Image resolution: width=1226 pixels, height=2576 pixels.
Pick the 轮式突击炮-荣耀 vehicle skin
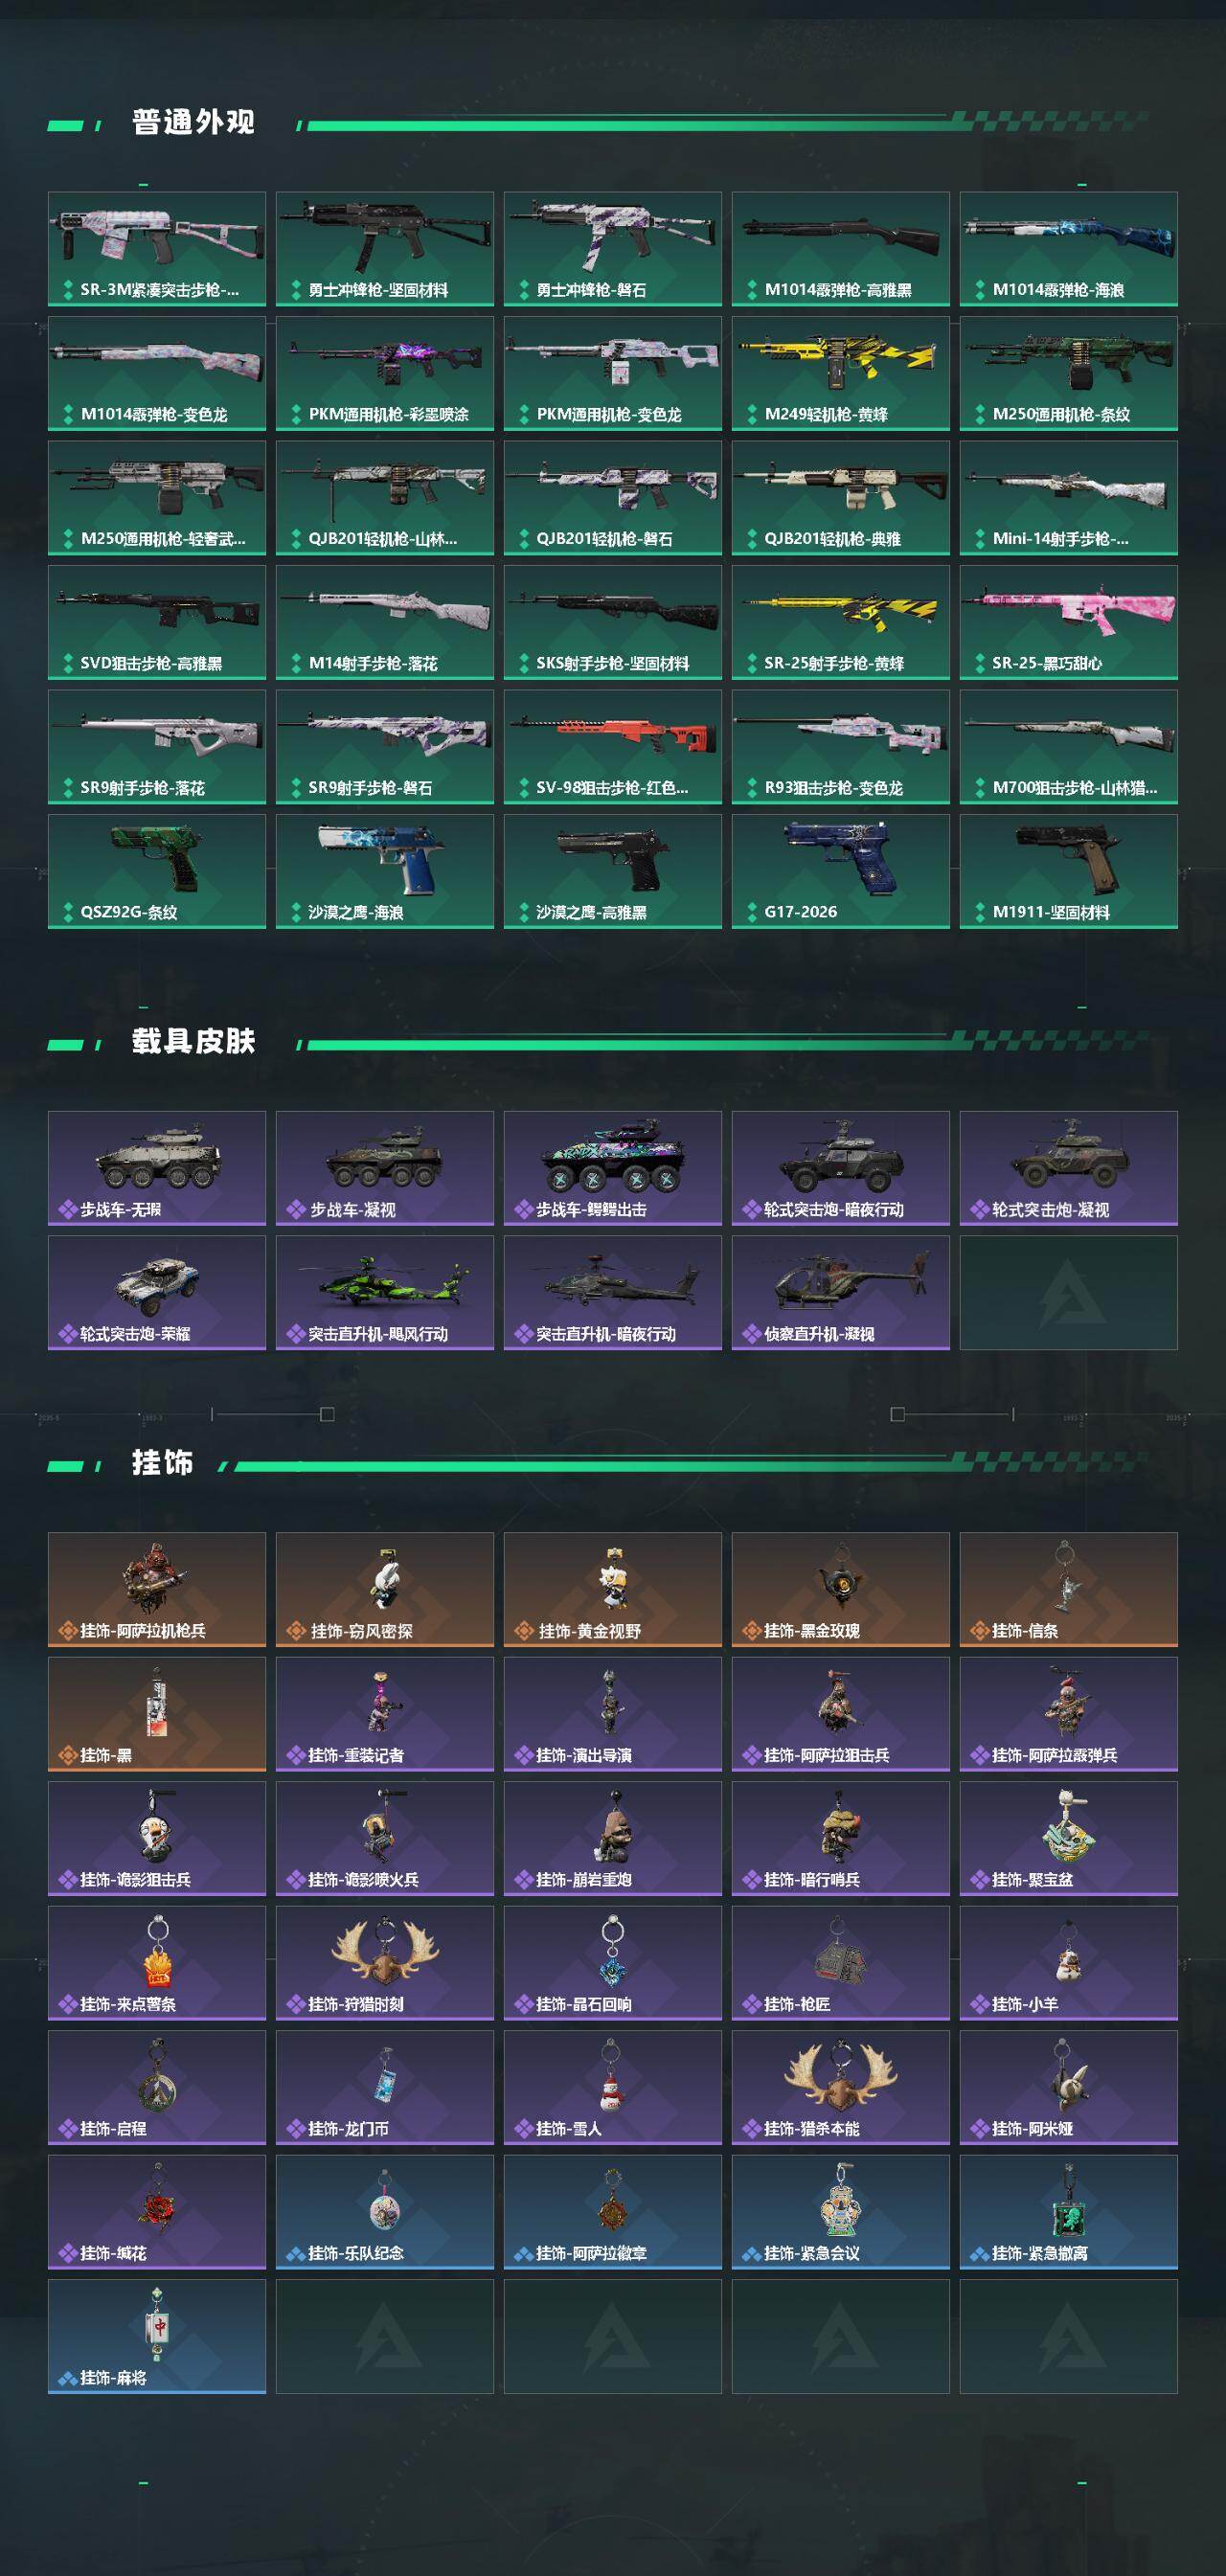point(156,1293)
